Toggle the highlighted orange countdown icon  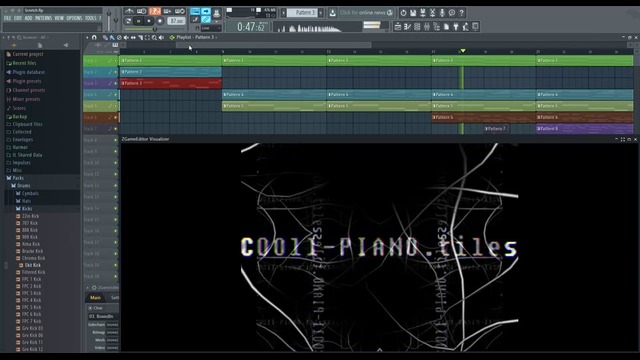[x=155, y=11]
